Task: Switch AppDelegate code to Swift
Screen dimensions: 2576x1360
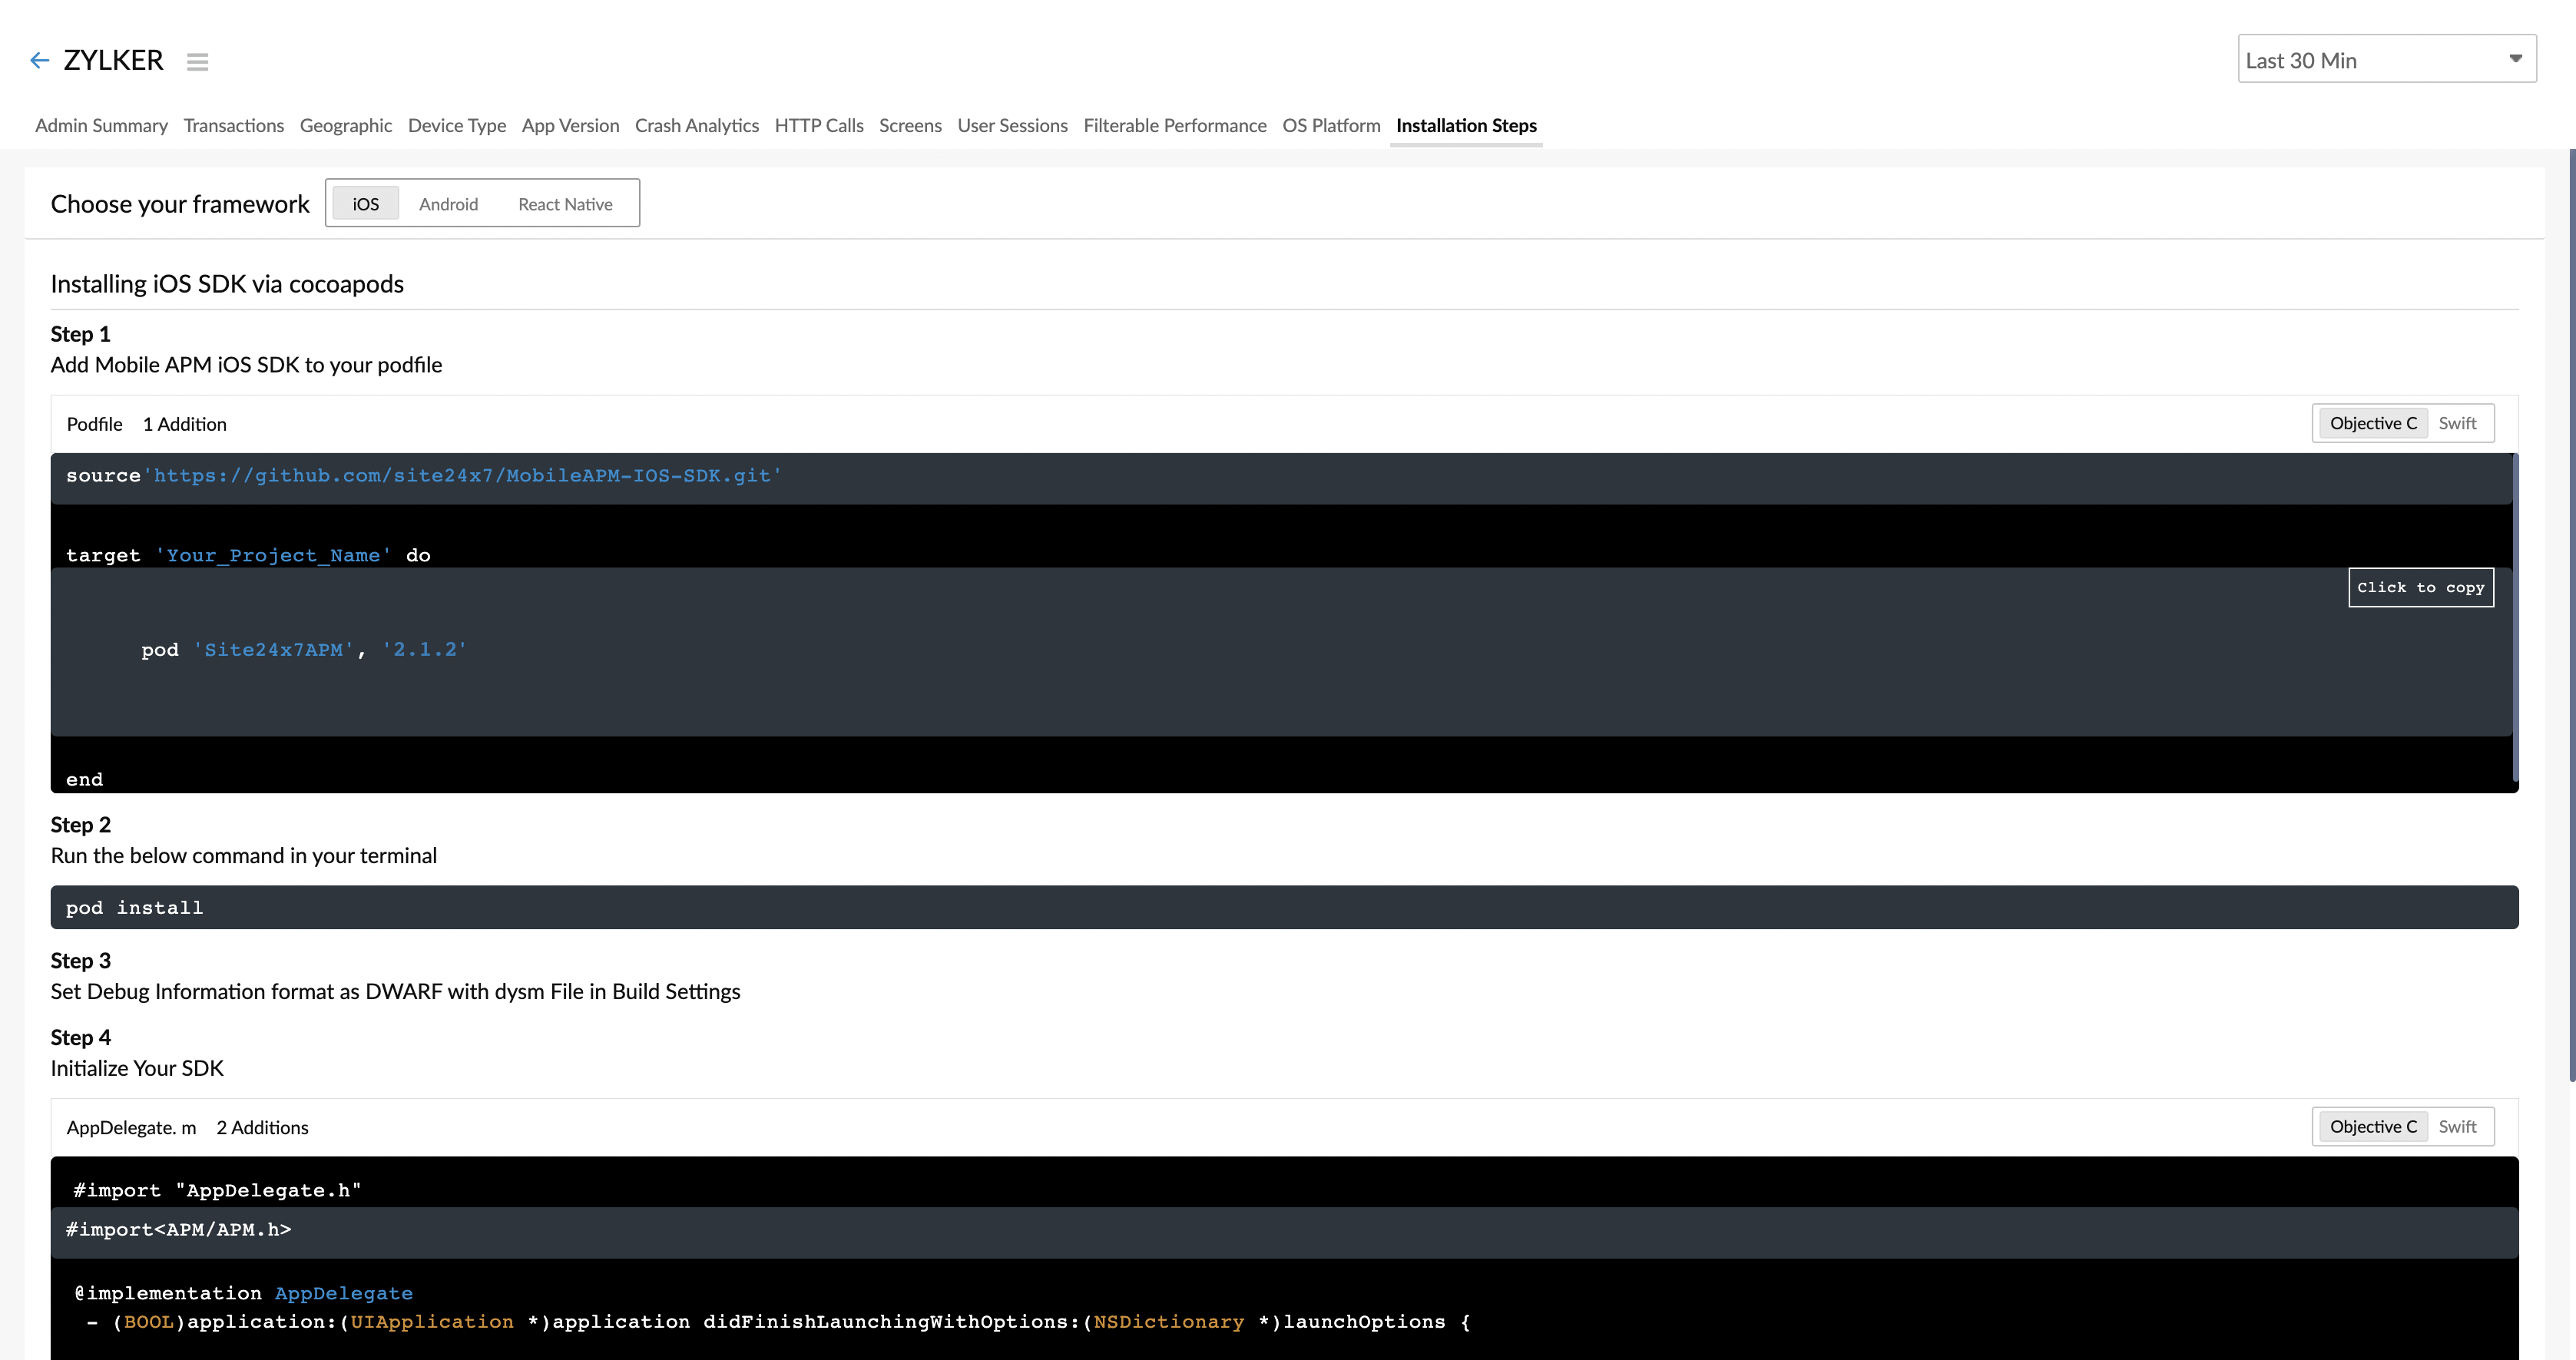Action: pyautogui.click(x=2457, y=1127)
